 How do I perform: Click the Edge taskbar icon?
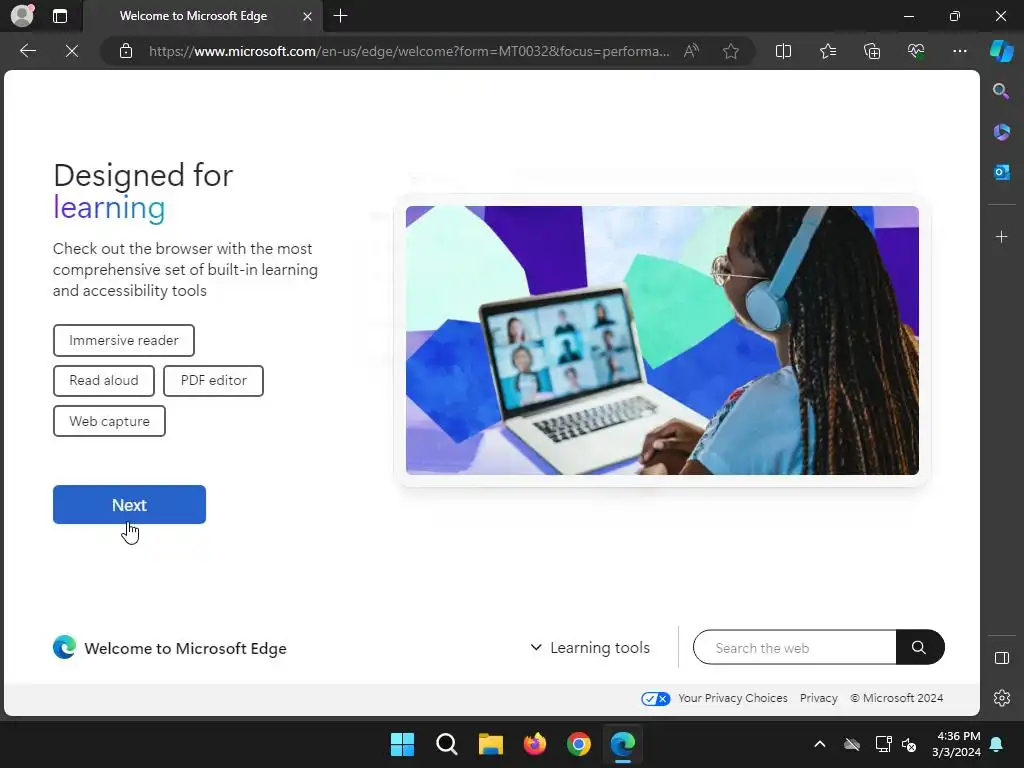point(623,744)
